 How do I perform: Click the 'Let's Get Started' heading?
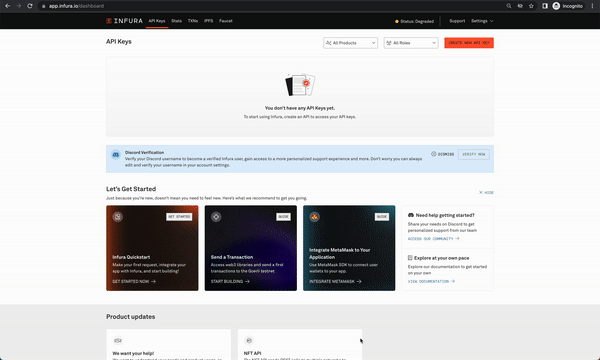coord(131,189)
